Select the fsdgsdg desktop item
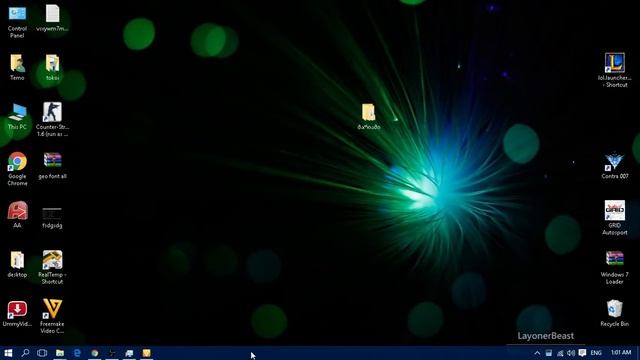 52,213
